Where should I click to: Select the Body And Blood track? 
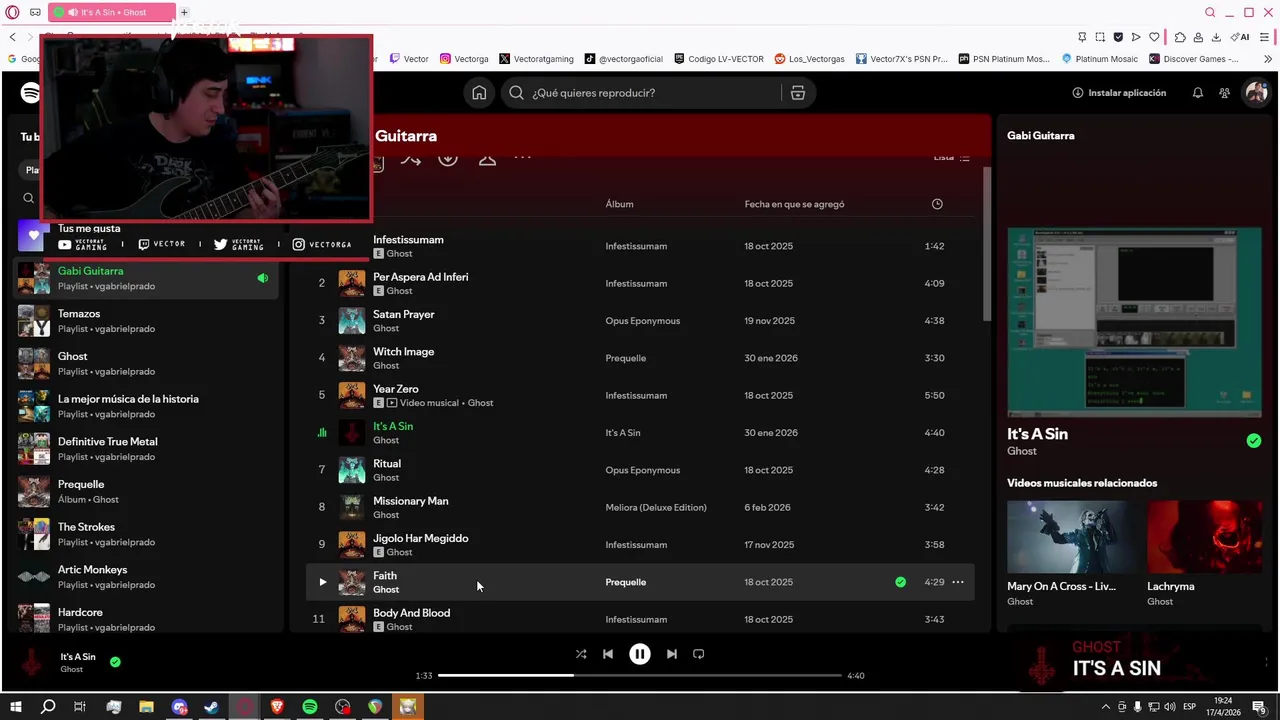click(x=412, y=613)
